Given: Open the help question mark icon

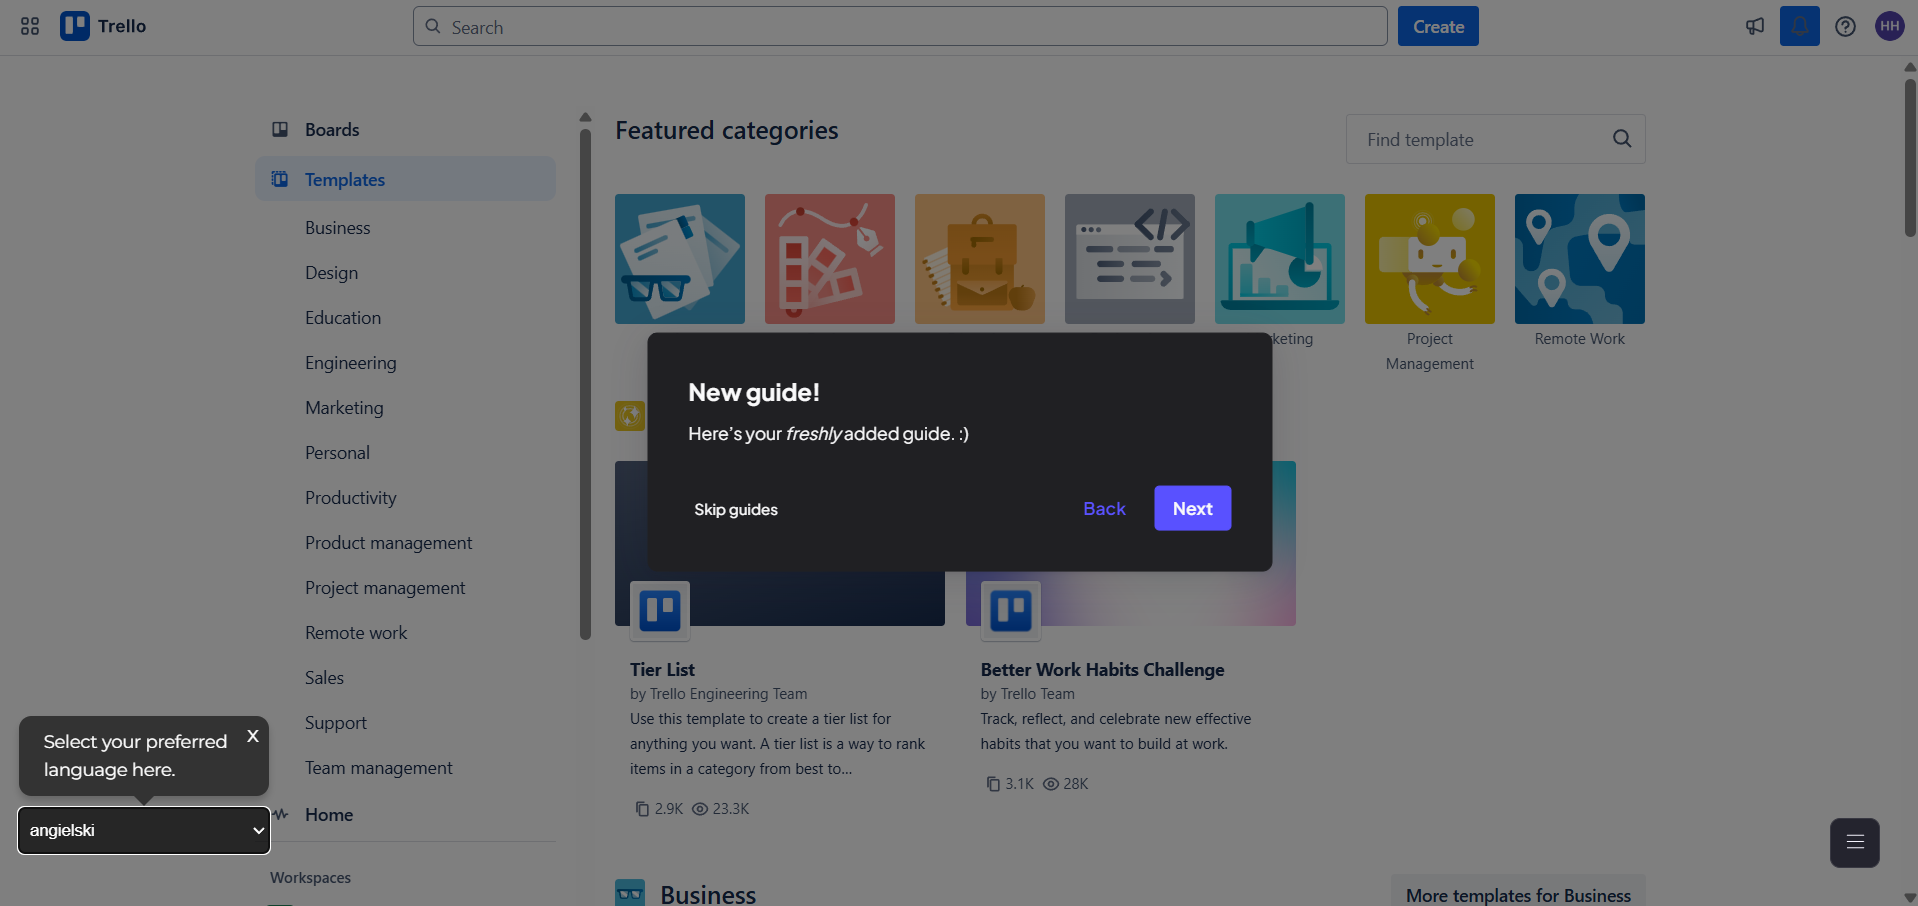Looking at the screenshot, I should pyautogui.click(x=1845, y=27).
